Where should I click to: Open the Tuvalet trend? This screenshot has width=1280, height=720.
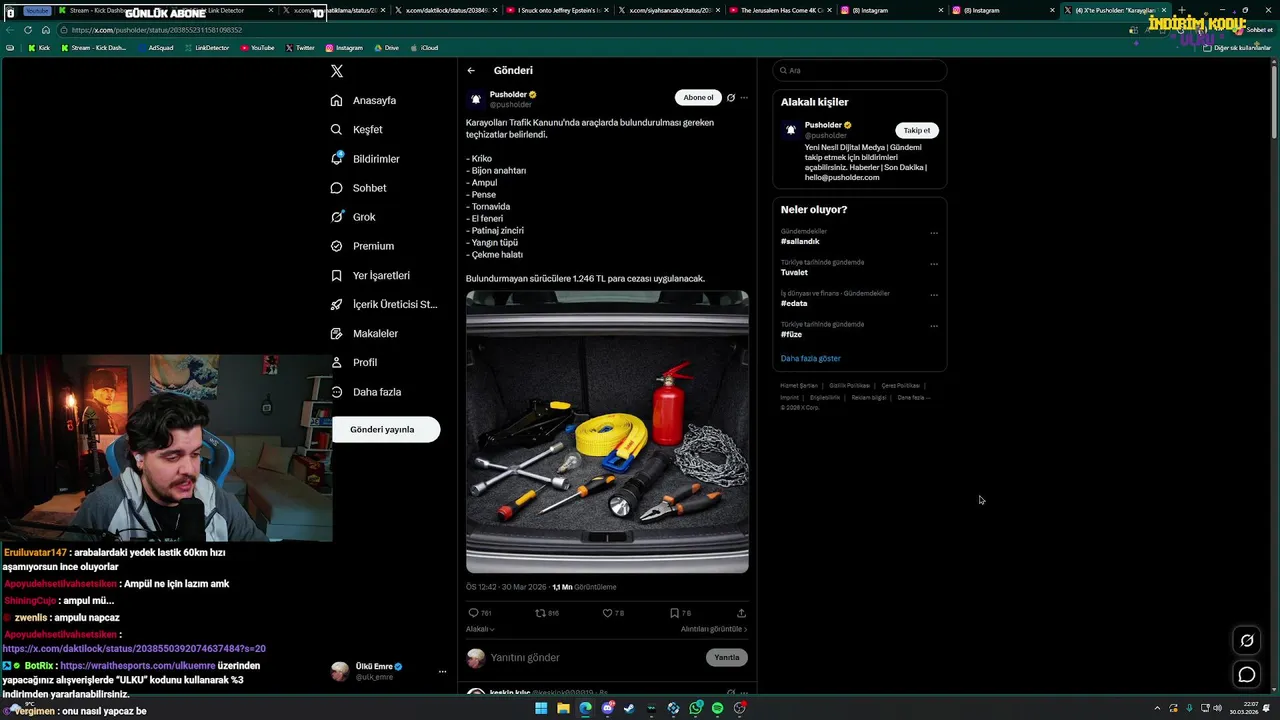[x=794, y=272]
